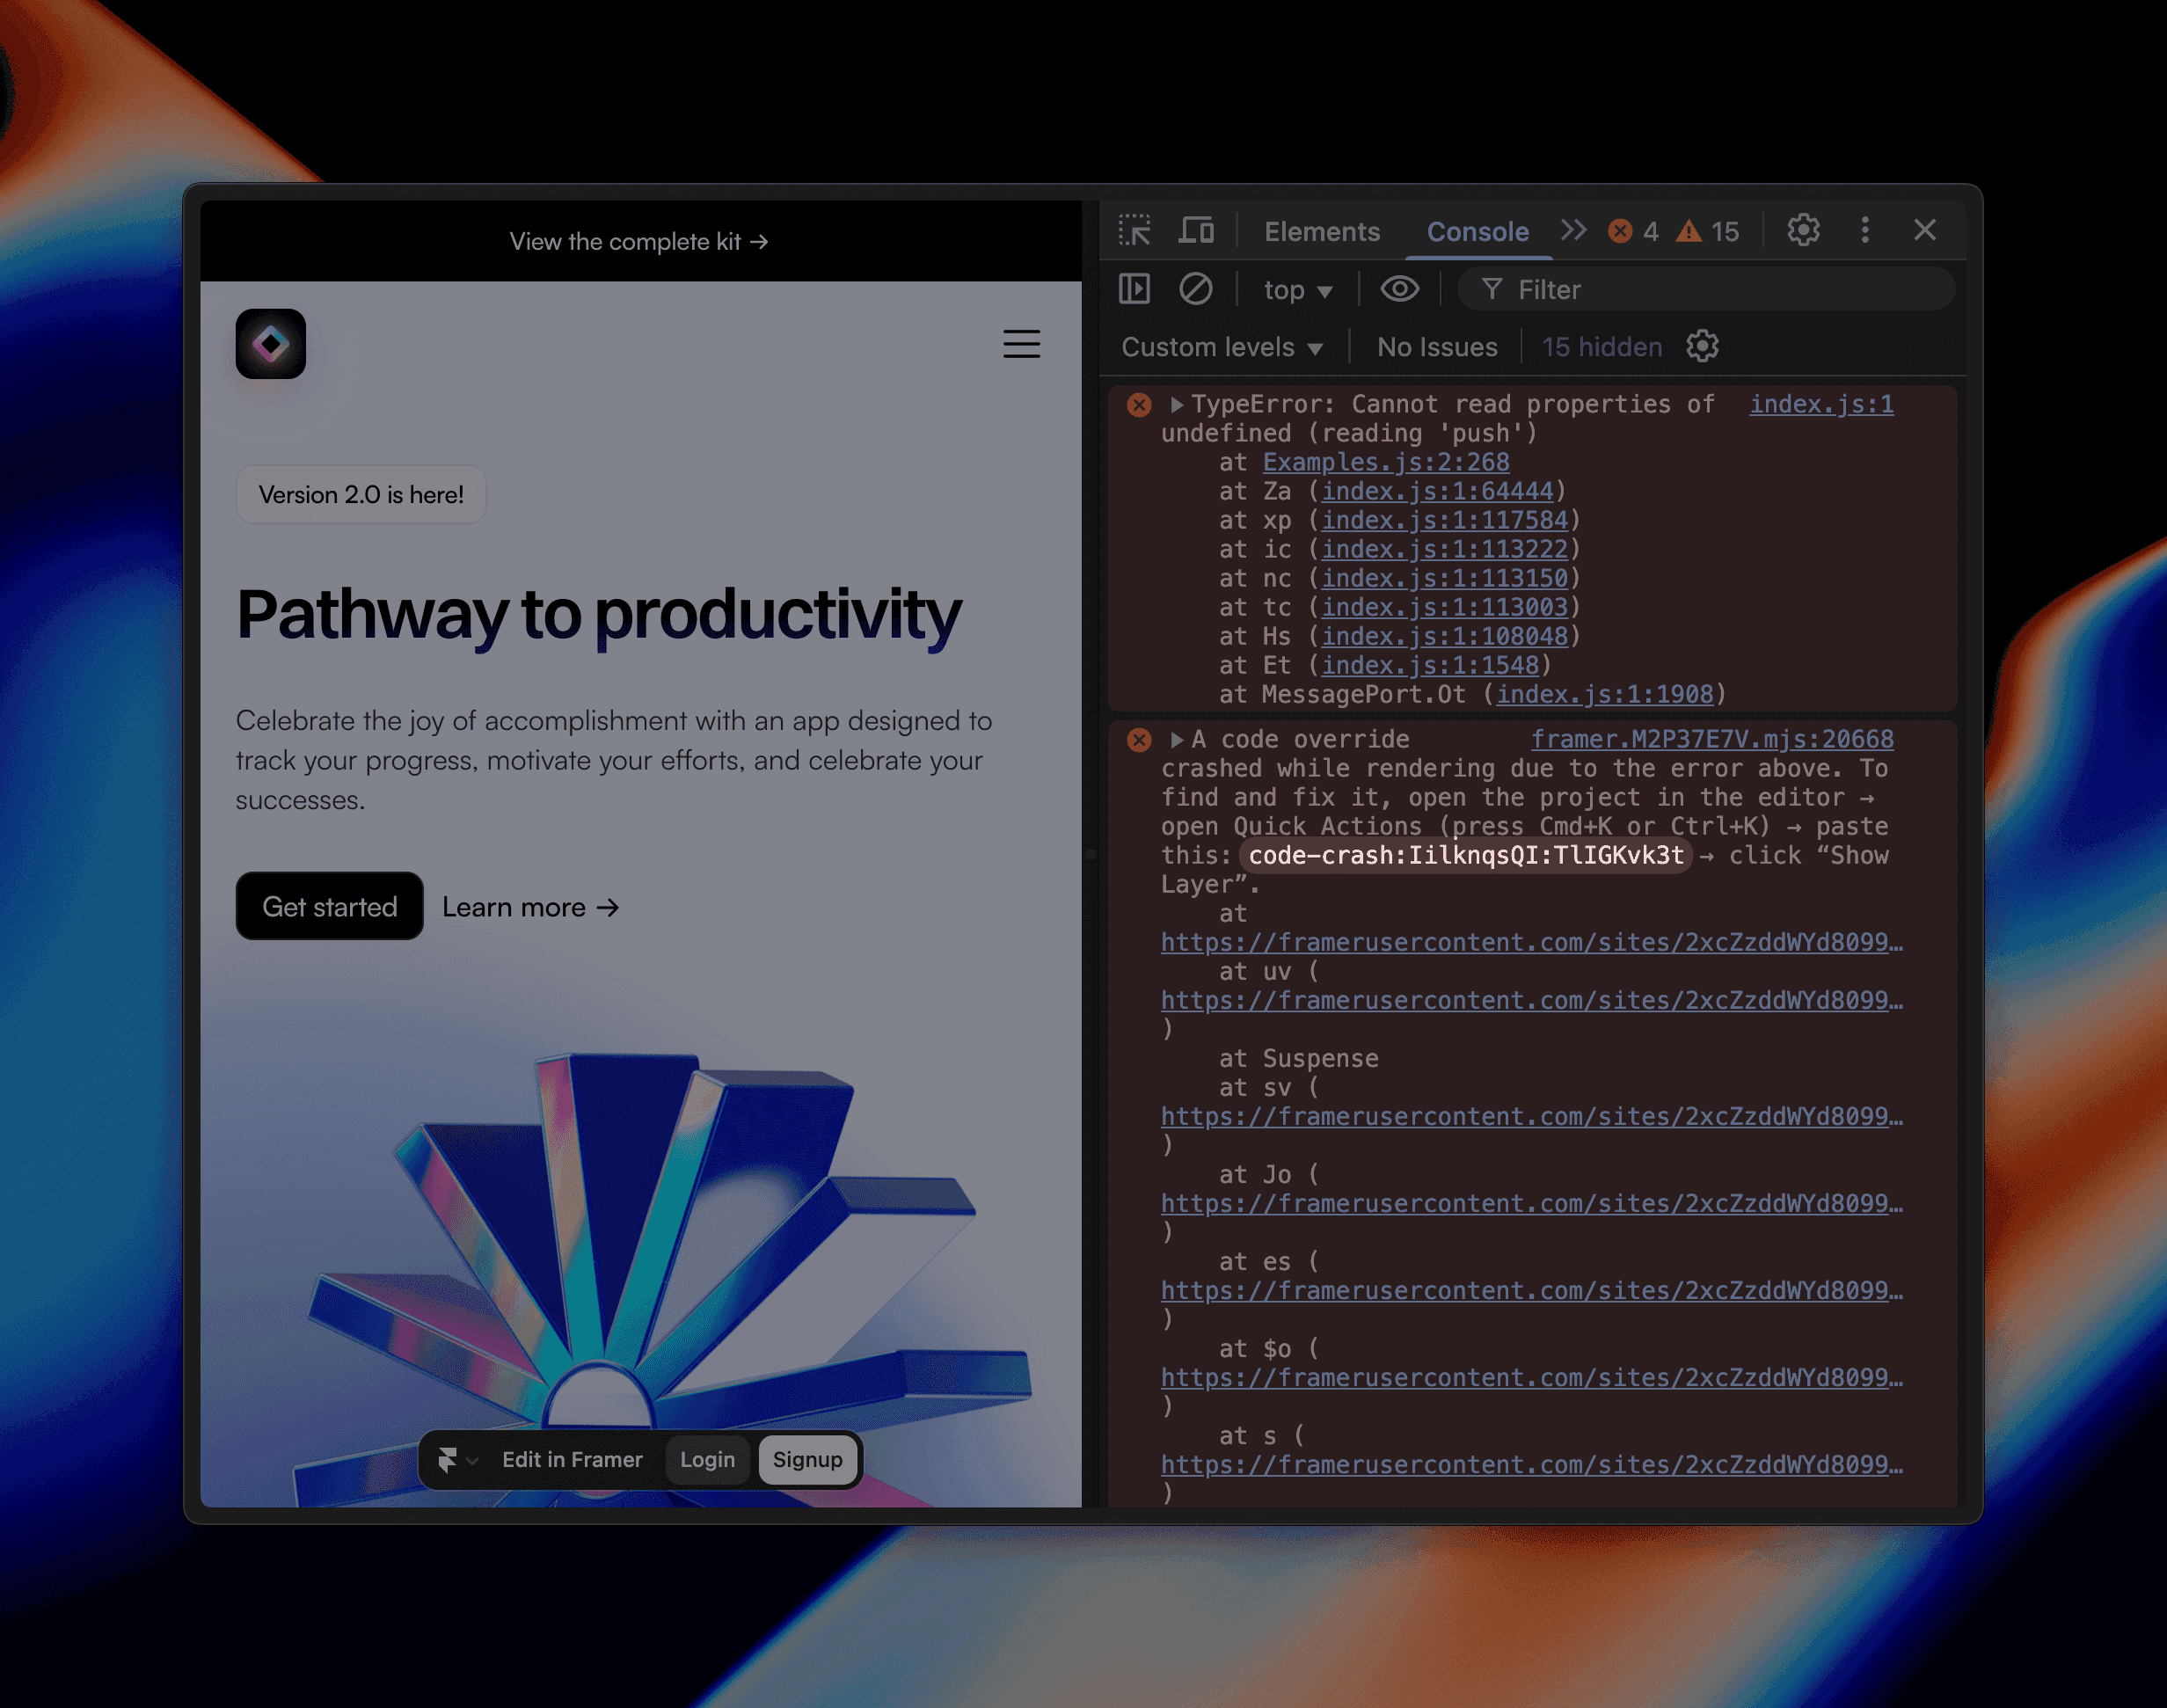Open the hamburger menu on the webpage
The width and height of the screenshot is (2167, 1708).
(x=1021, y=344)
